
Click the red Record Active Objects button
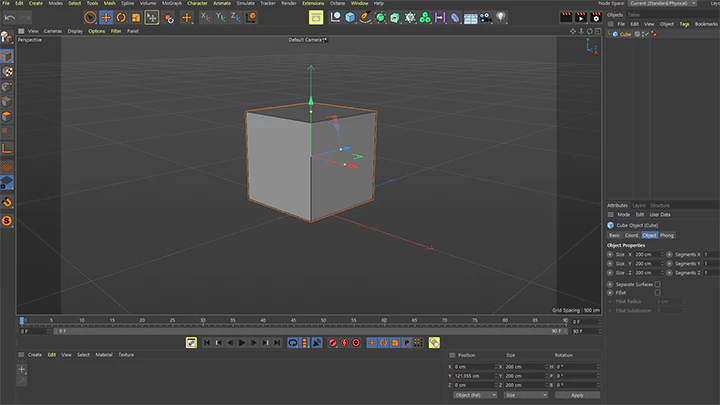(x=332, y=343)
